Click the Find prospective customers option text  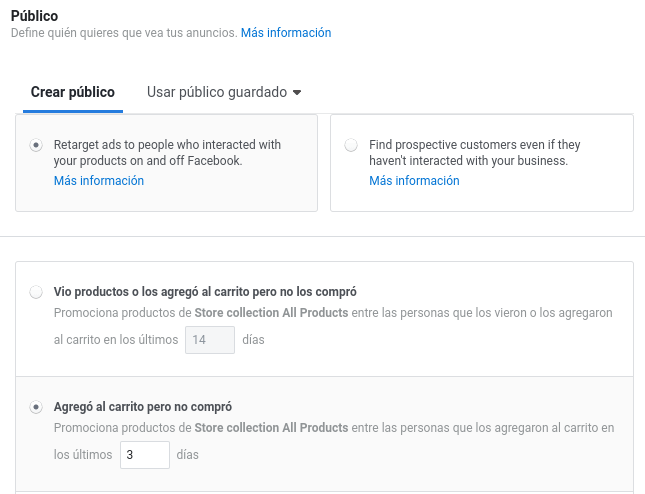pyautogui.click(x=474, y=152)
